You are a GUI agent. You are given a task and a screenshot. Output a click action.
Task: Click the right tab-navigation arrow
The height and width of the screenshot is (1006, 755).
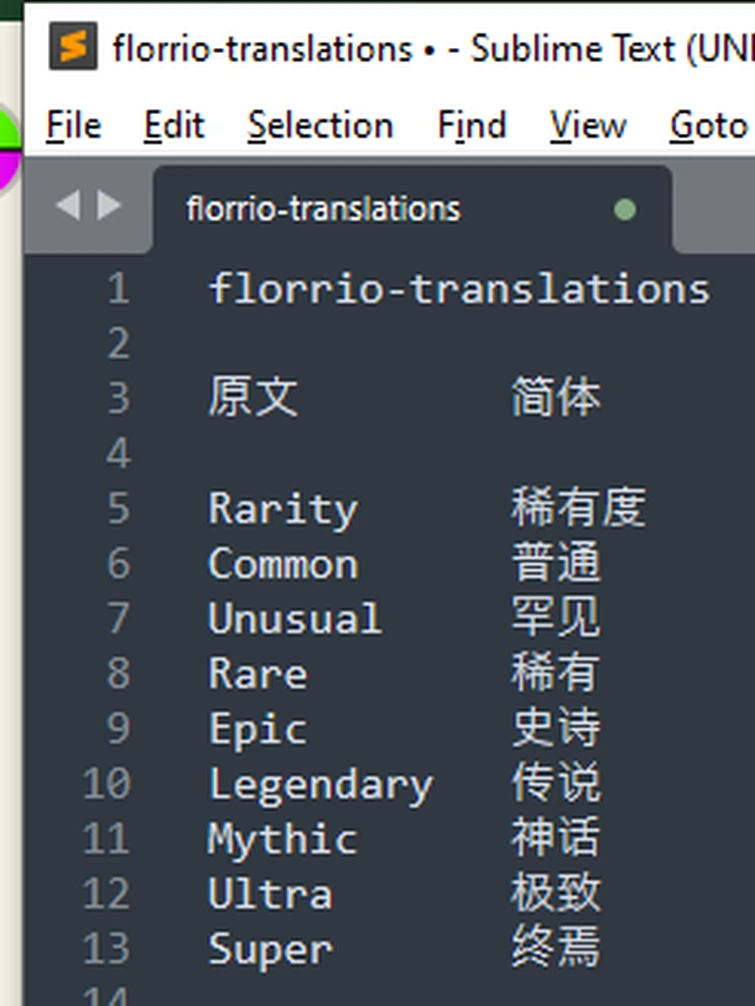coord(106,204)
